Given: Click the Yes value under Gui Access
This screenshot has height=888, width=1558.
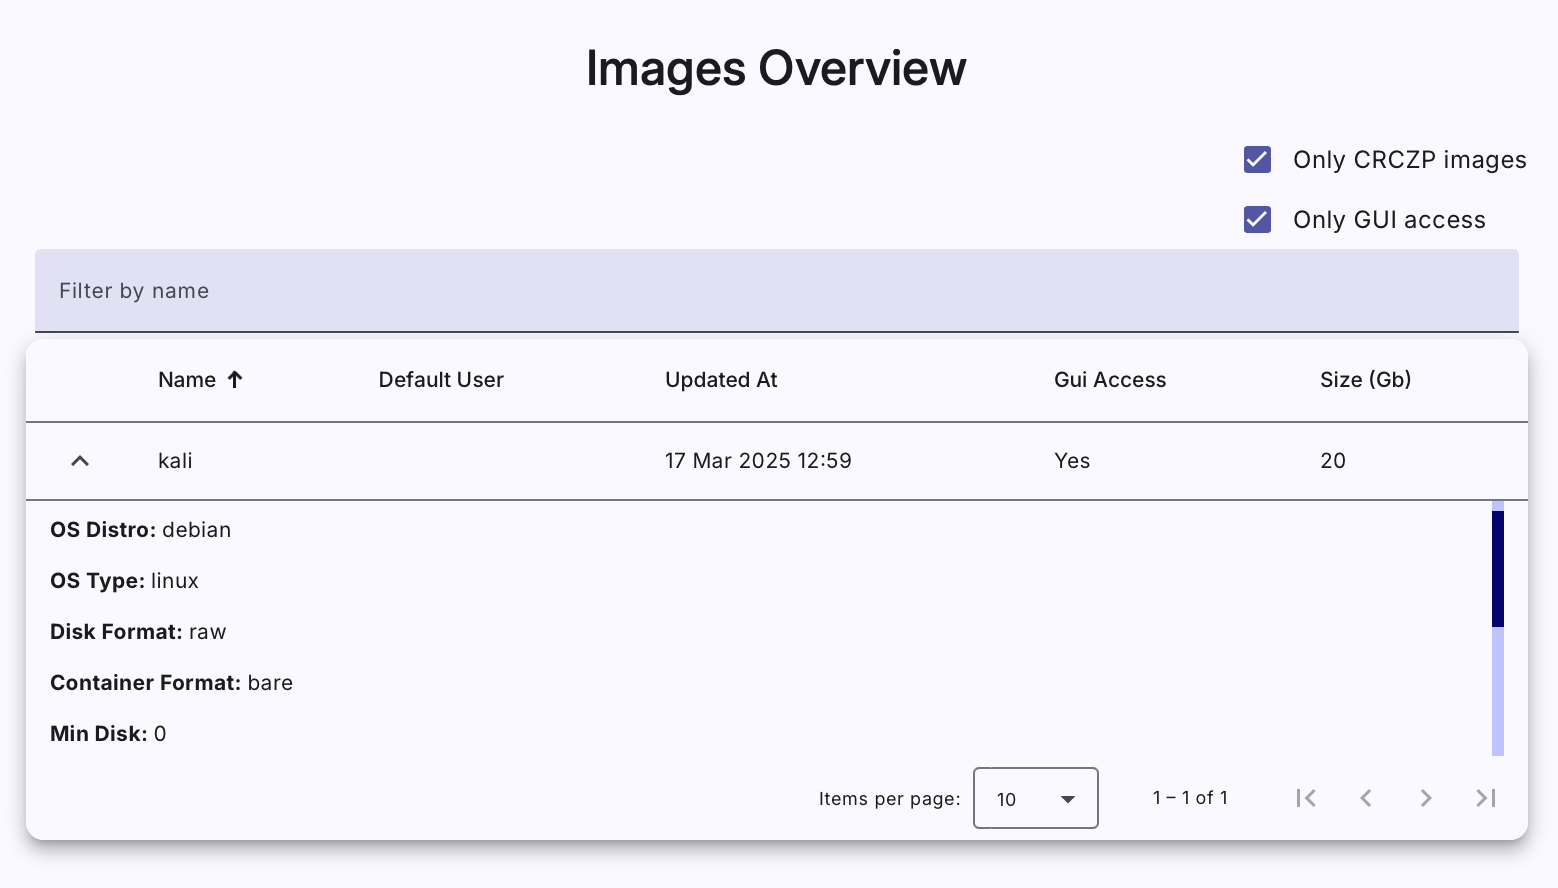Looking at the screenshot, I should [x=1072, y=461].
